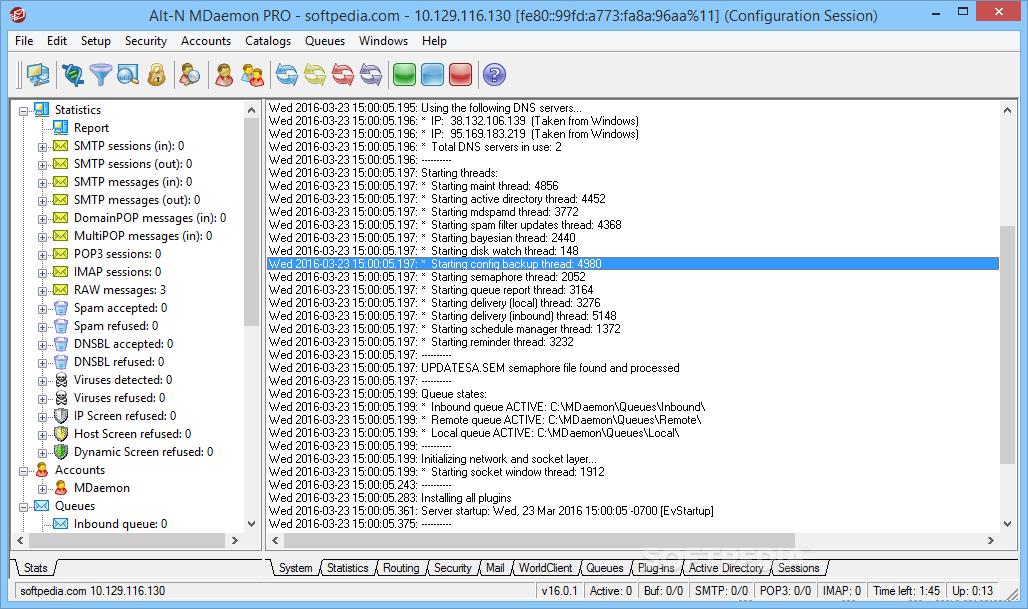
Task: Click the softpedia.com 10.129.116.130 status entry
Action: coord(92,591)
